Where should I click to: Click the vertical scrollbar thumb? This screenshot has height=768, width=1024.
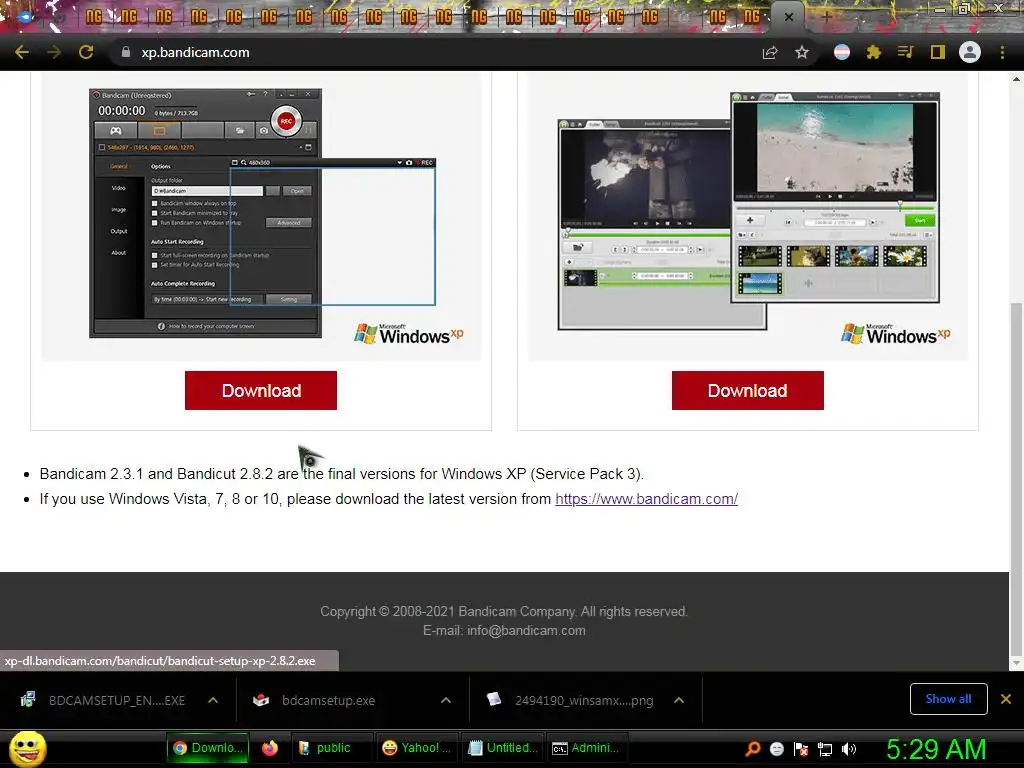point(1016,478)
